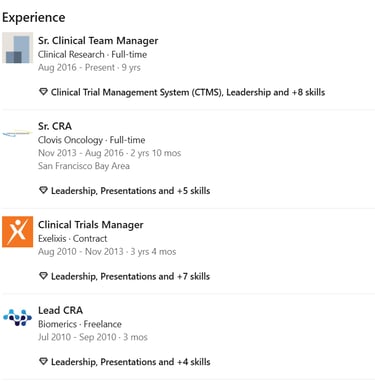The width and height of the screenshot is (375, 389).
Task: Click the skills diamond icon under Clinical Trials Manager
Action: 43,276
